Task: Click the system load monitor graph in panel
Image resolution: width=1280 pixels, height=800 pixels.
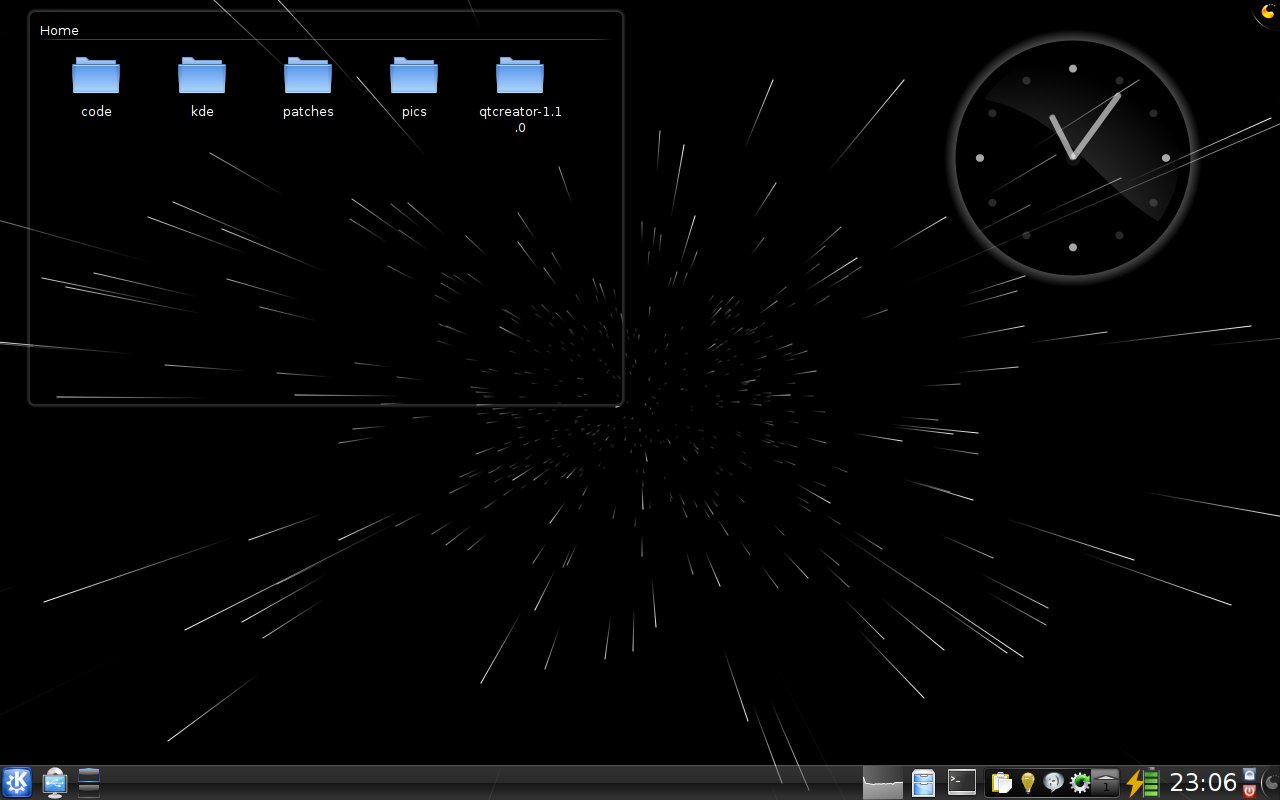Action: (x=882, y=782)
